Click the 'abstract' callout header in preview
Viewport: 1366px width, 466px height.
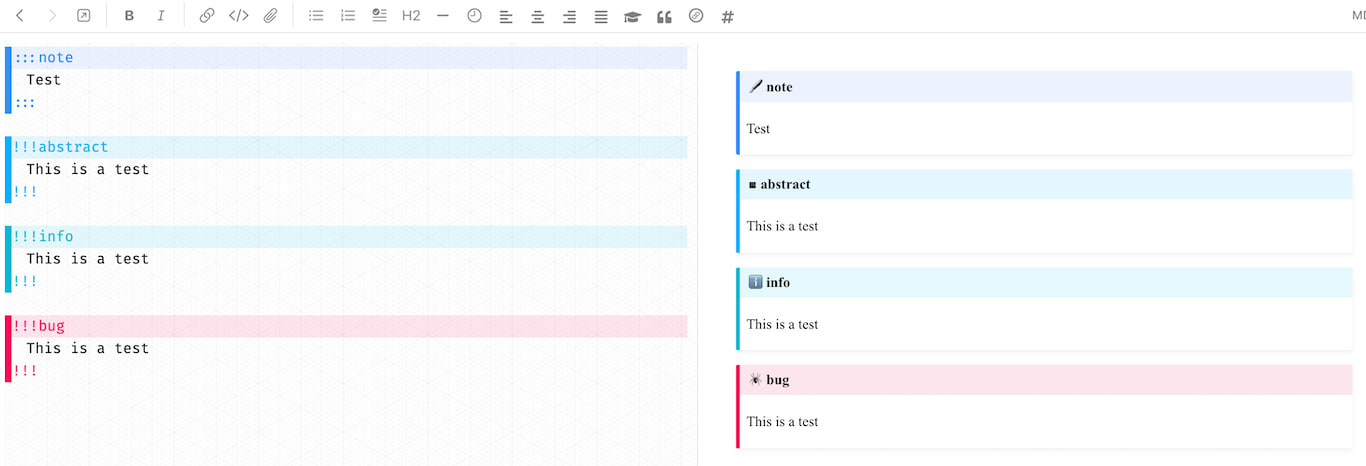click(x=1045, y=185)
